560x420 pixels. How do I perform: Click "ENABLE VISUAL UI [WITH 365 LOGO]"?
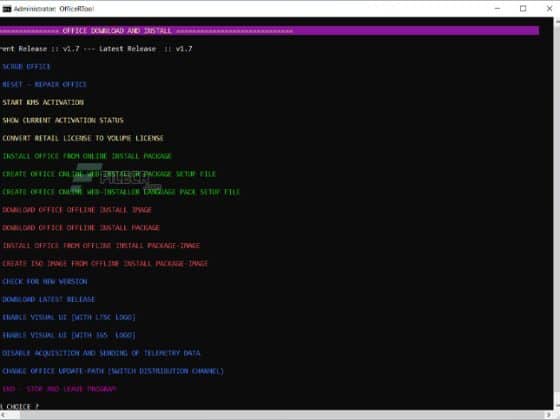69,335
